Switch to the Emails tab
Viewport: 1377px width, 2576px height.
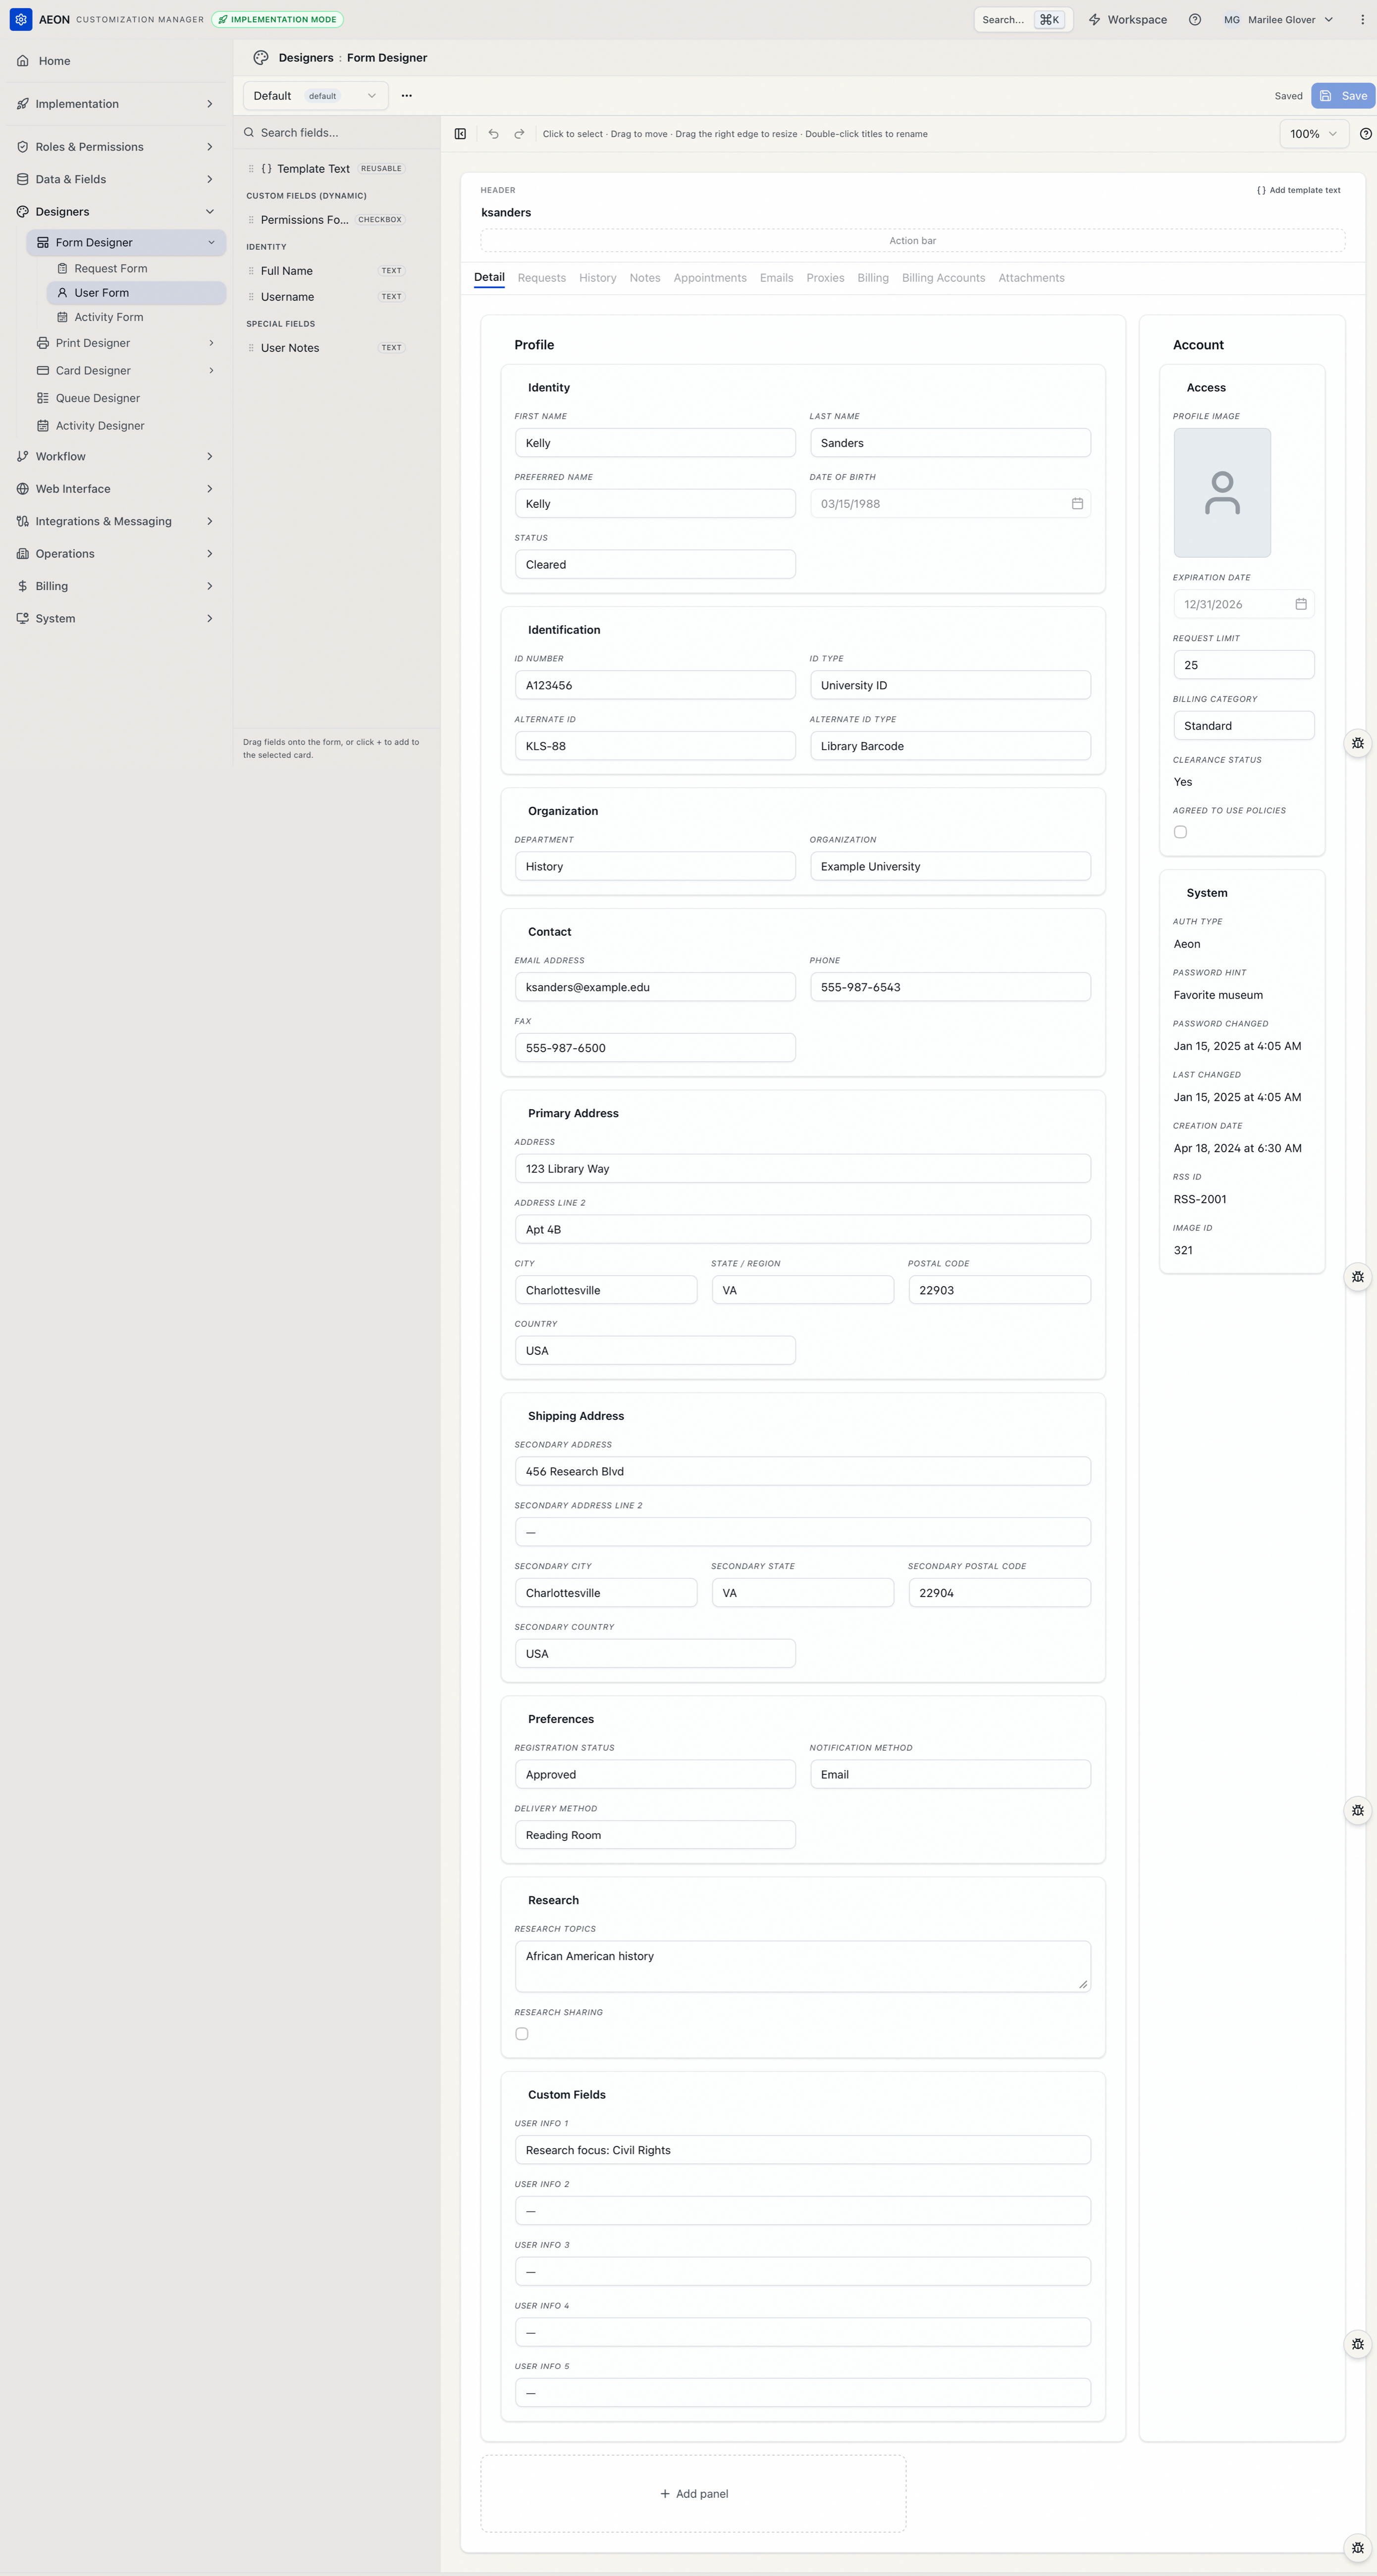(776, 278)
